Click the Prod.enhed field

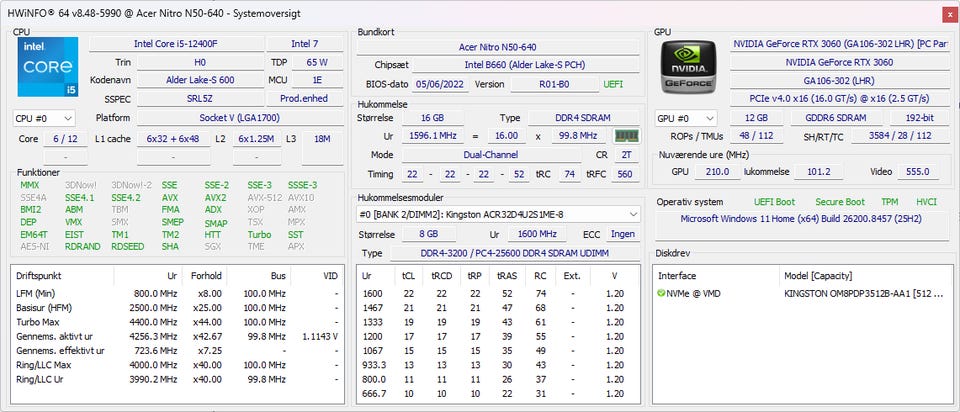point(304,99)
